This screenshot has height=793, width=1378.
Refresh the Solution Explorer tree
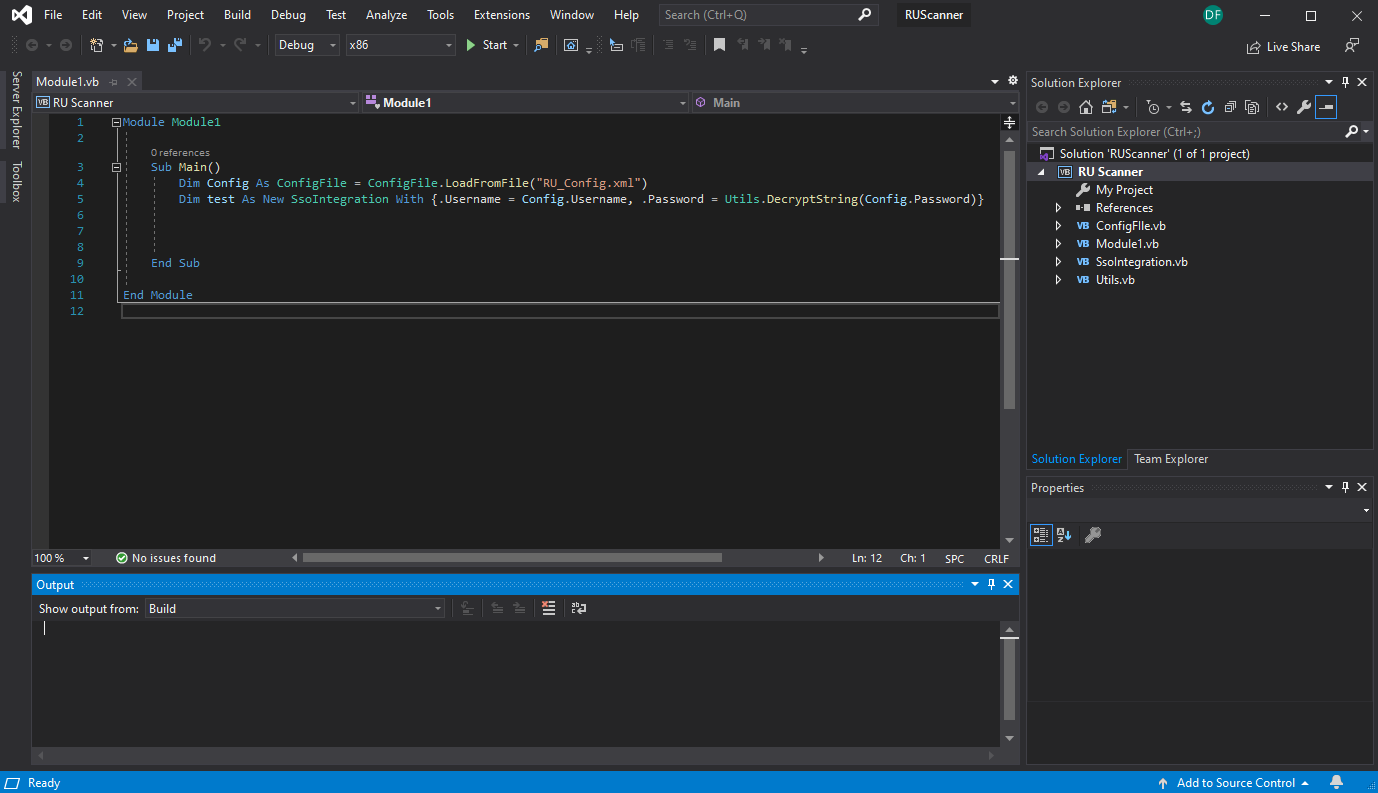click(1207, 107)
